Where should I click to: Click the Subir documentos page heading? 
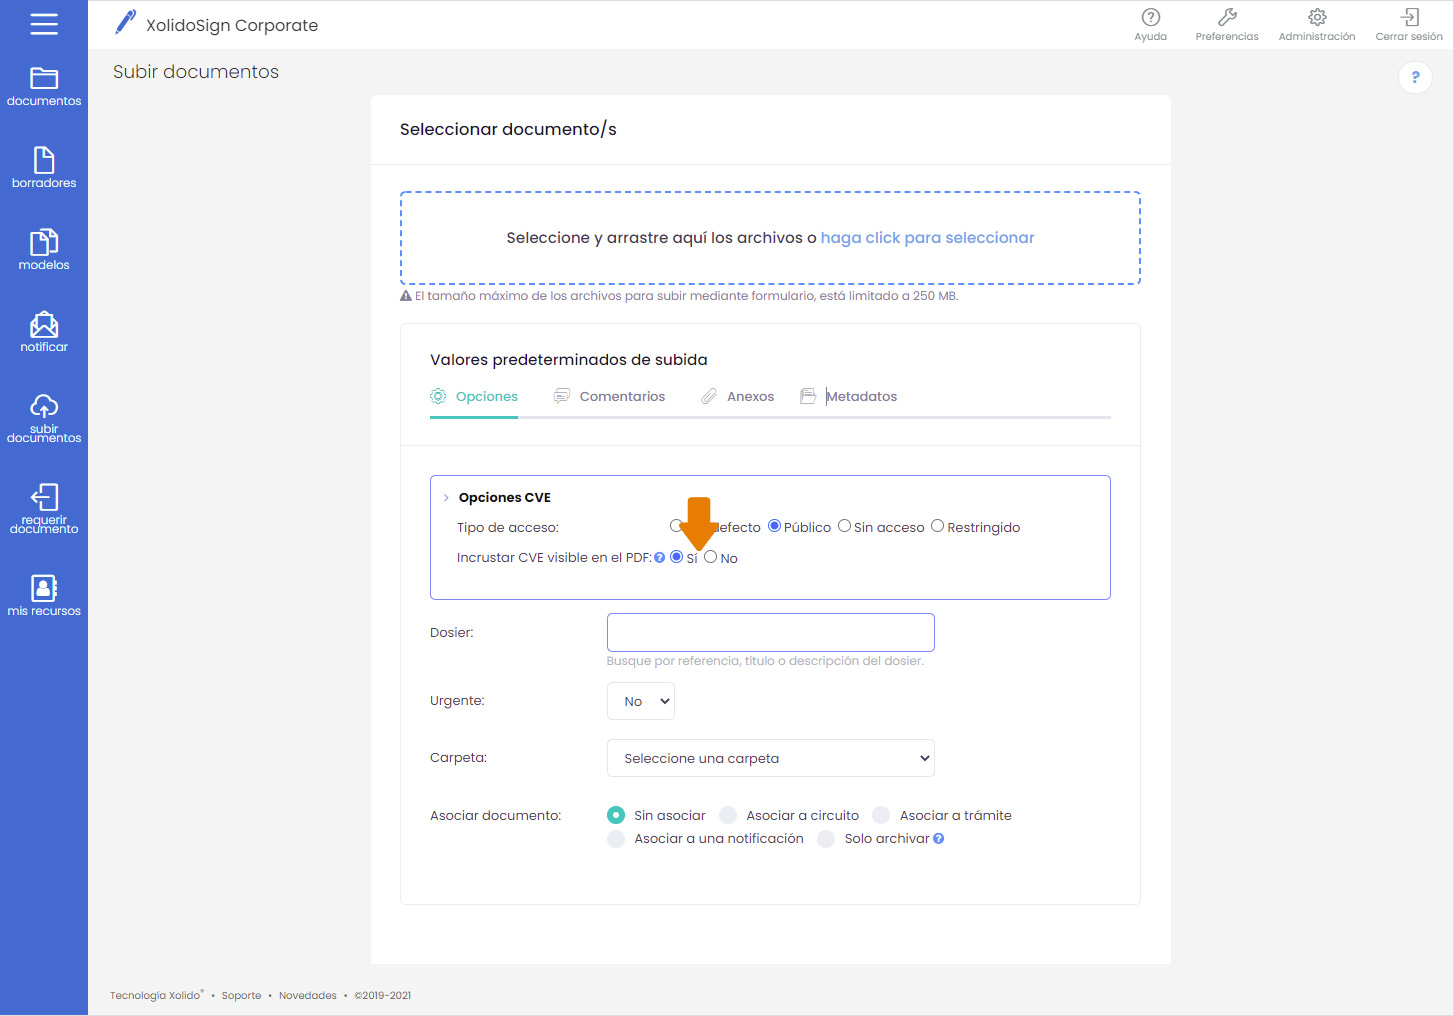coord(196,72)
